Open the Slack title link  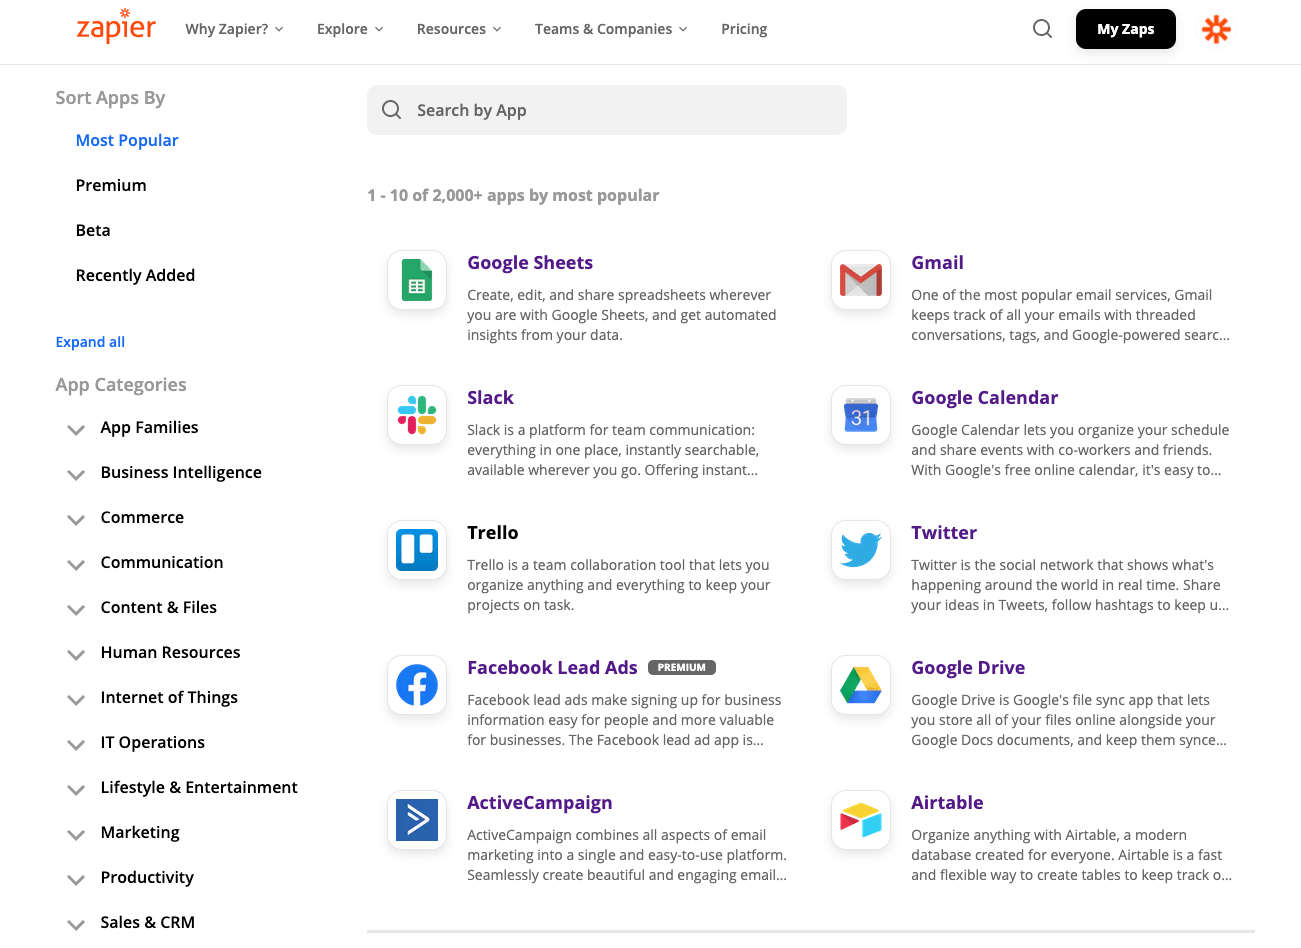point(490,397)
